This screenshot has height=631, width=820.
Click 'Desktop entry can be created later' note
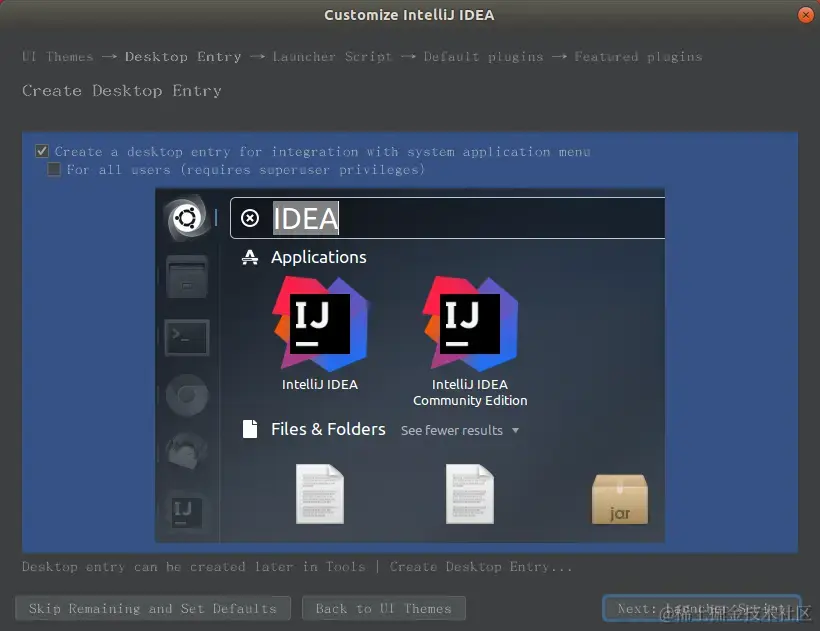coord(297,567)
